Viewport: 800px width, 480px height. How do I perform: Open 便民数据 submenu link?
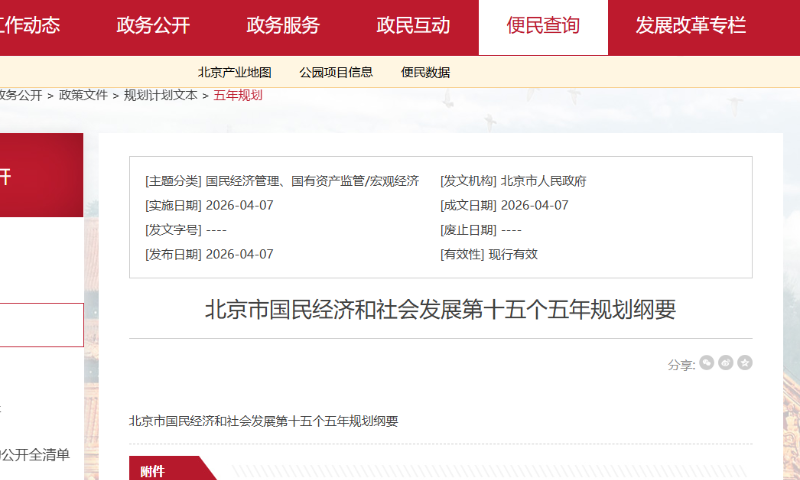[x=426, y=72]
